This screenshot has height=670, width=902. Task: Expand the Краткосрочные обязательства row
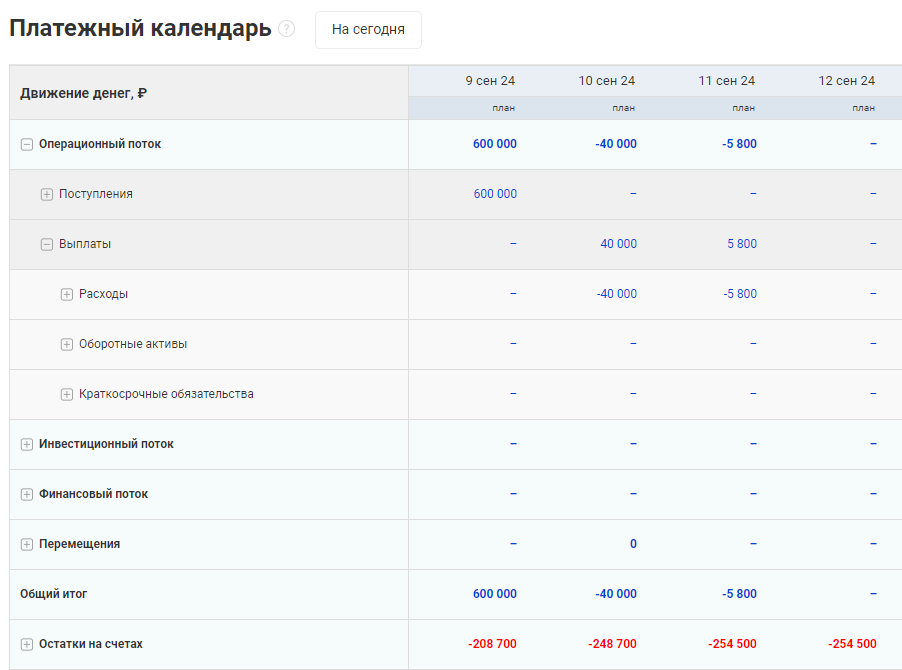[x=66, y=394]
